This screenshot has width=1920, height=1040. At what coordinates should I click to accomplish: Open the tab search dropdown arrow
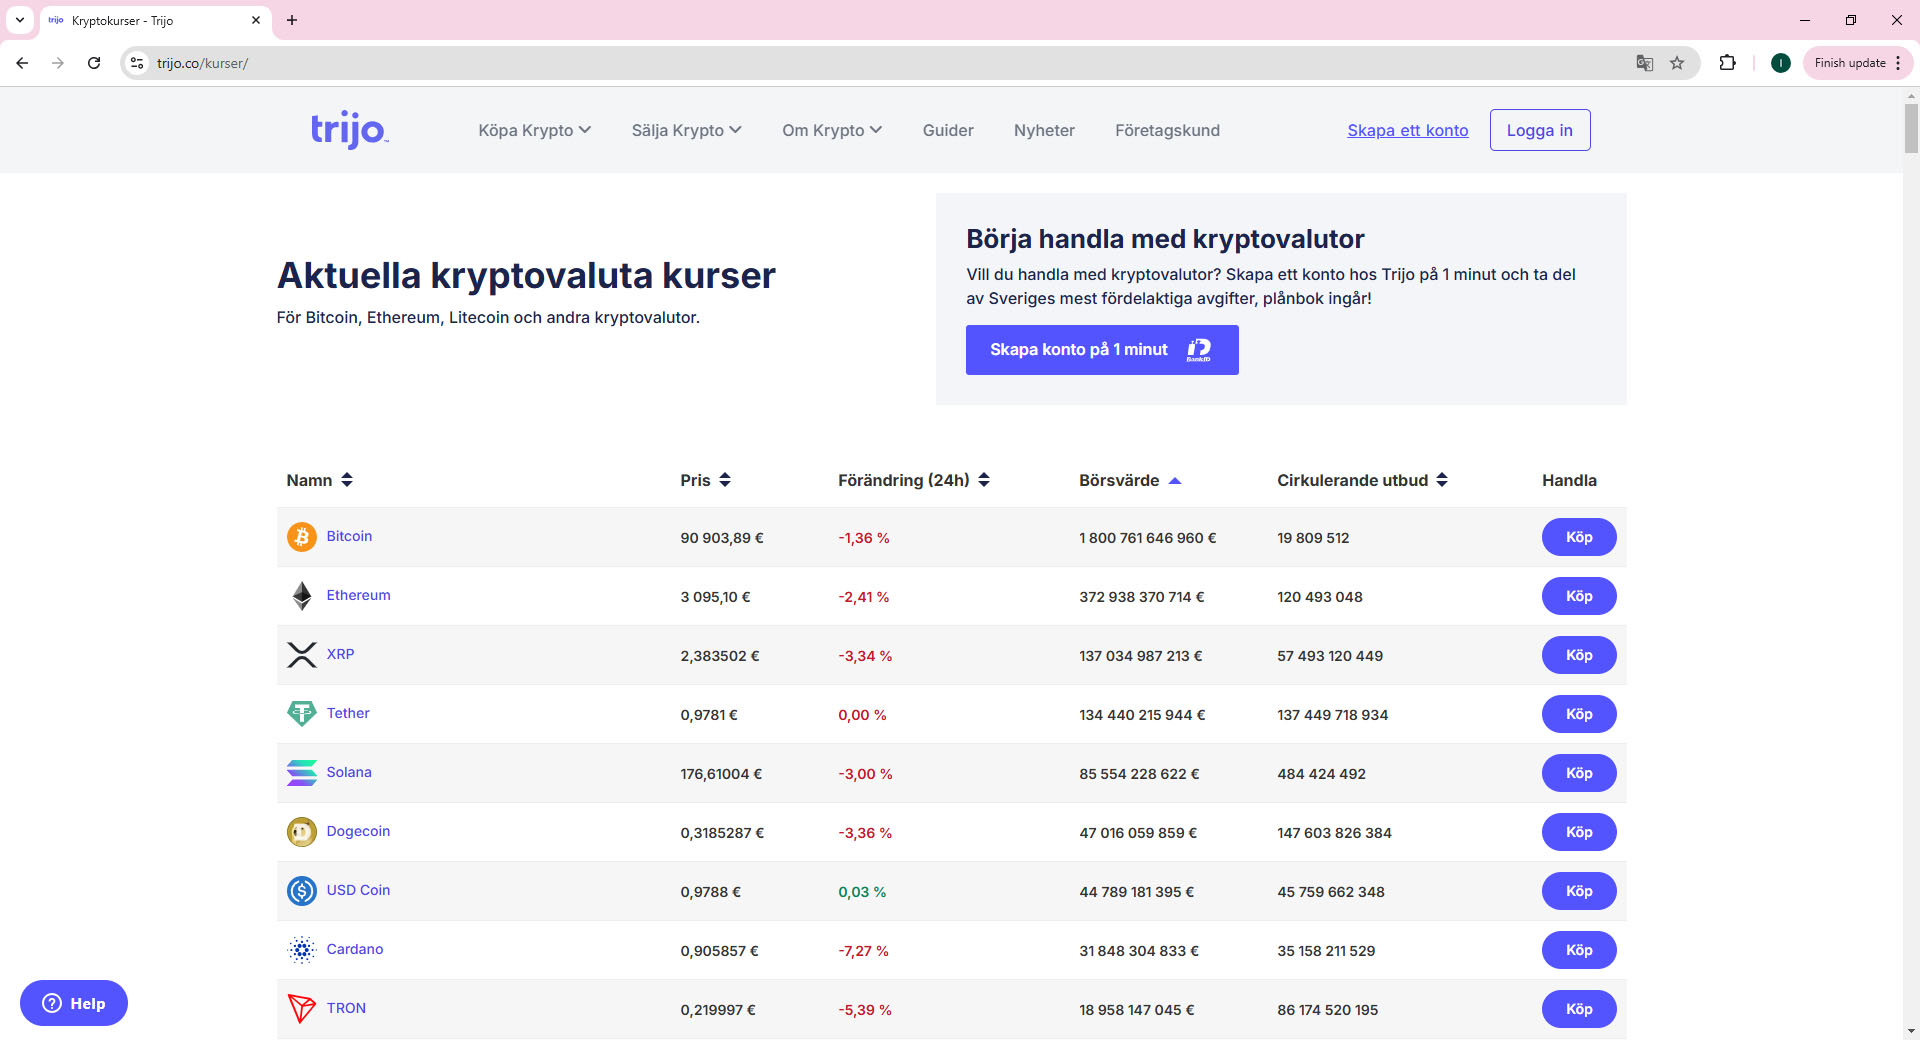[20, 20]
